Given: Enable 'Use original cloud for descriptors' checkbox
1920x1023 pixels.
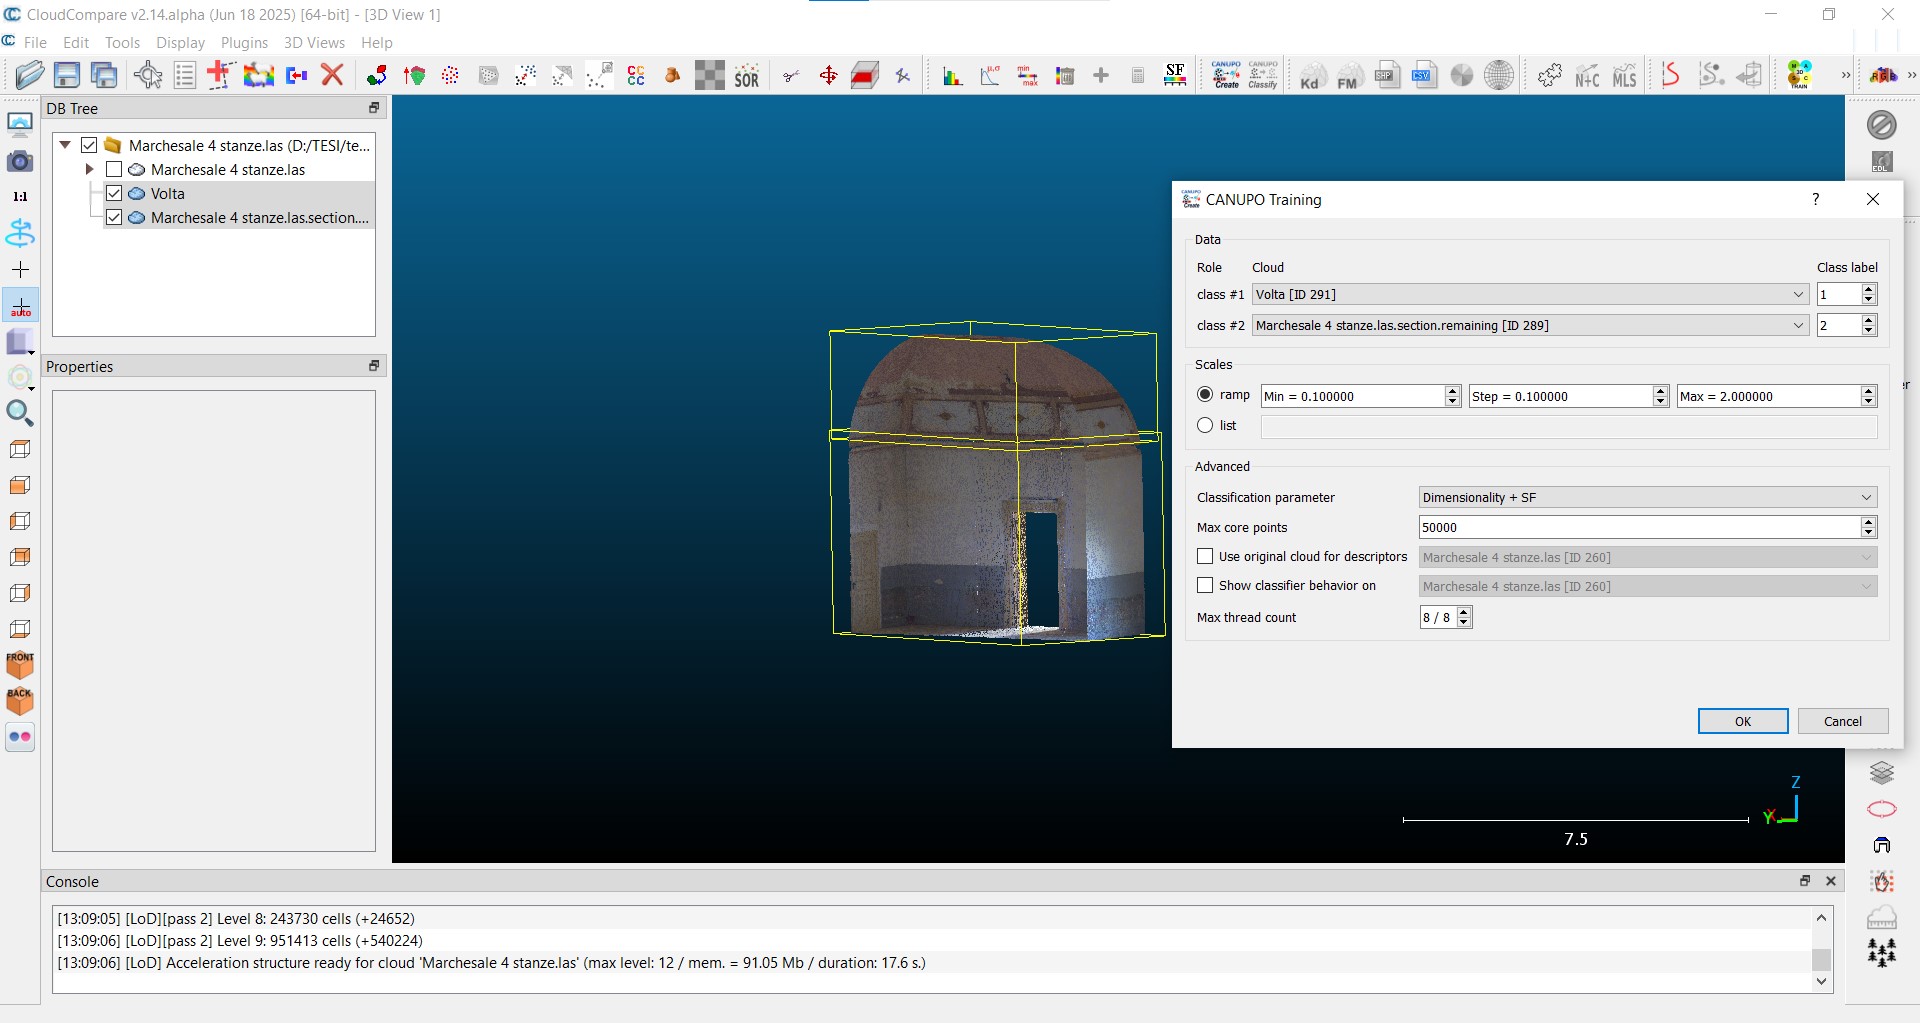Looking at the screenshot, I should 1205,557.
